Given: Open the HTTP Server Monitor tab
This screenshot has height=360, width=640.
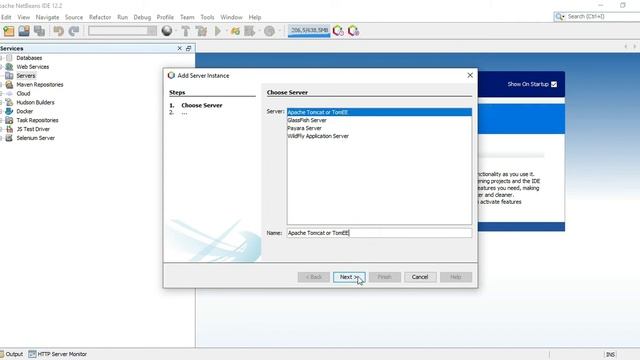Looking at the screenshot, I should point(58,354).
